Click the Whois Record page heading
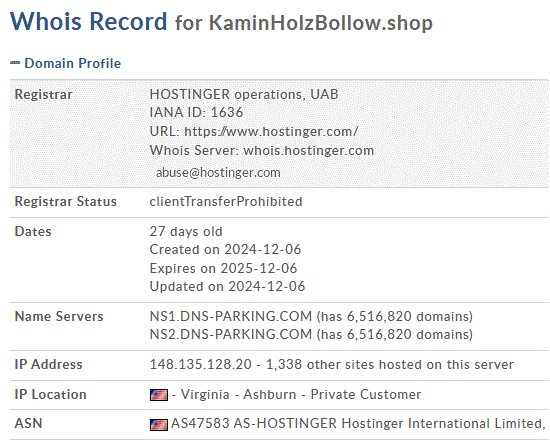Viewport: 550px width, 445px height. (89, 21)
